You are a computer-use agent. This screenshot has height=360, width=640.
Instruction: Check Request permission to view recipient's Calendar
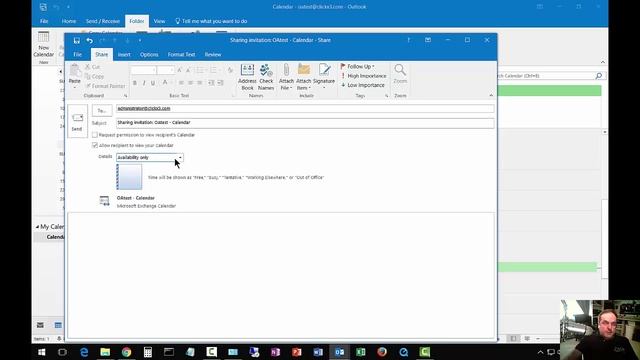[95, 135]
